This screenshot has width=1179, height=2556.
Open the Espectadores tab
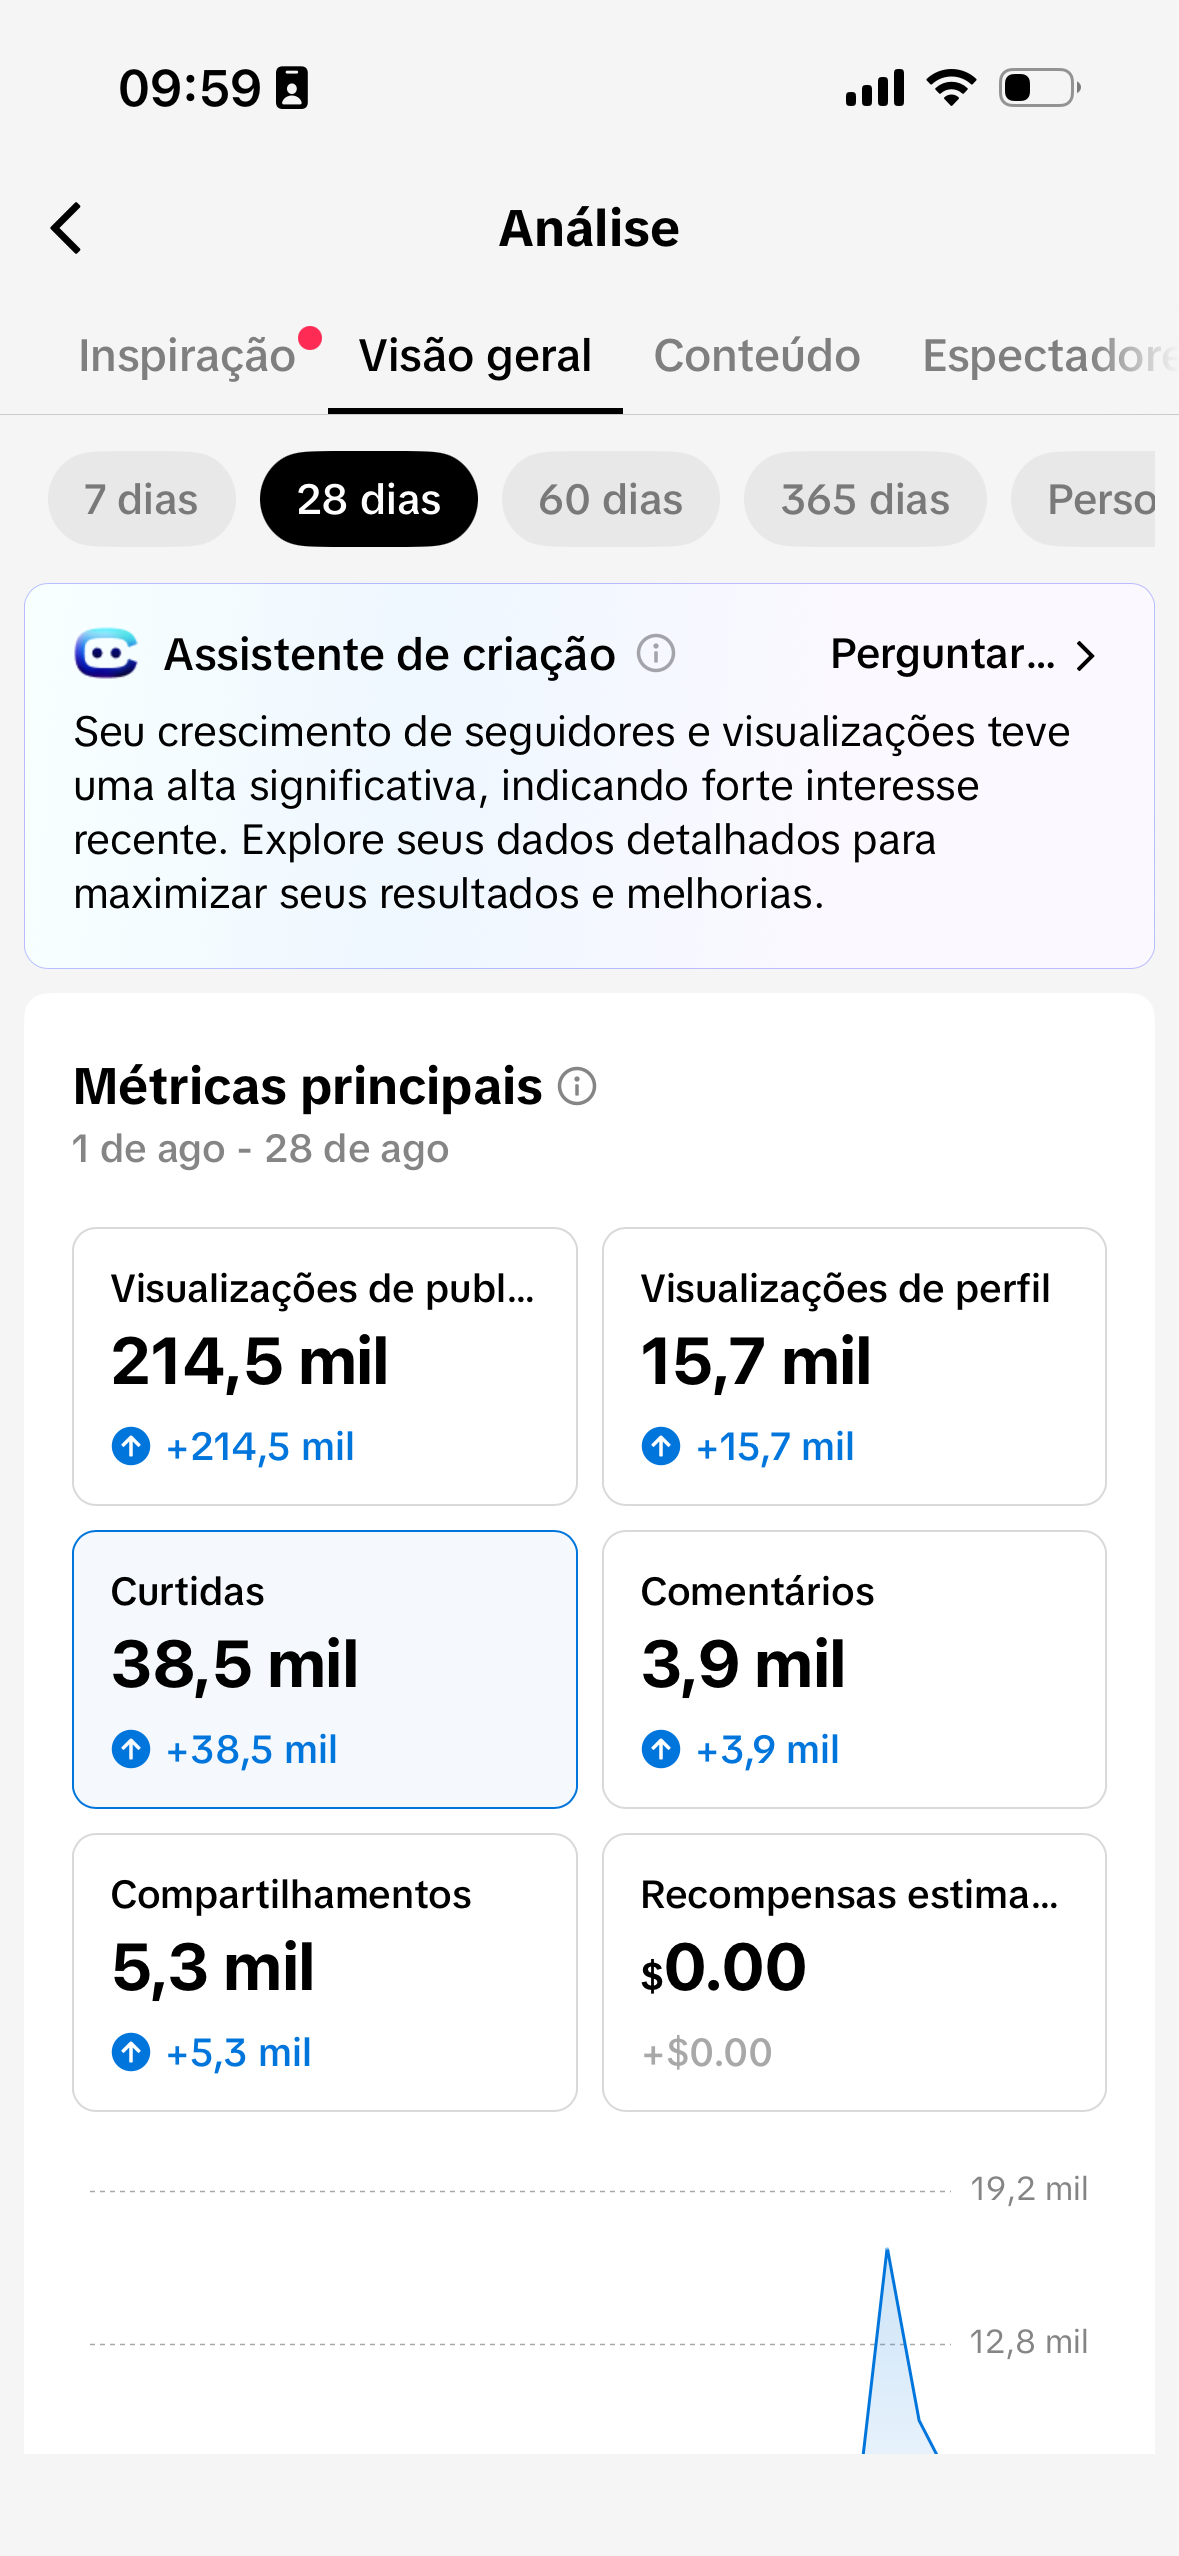[1050, 356]
